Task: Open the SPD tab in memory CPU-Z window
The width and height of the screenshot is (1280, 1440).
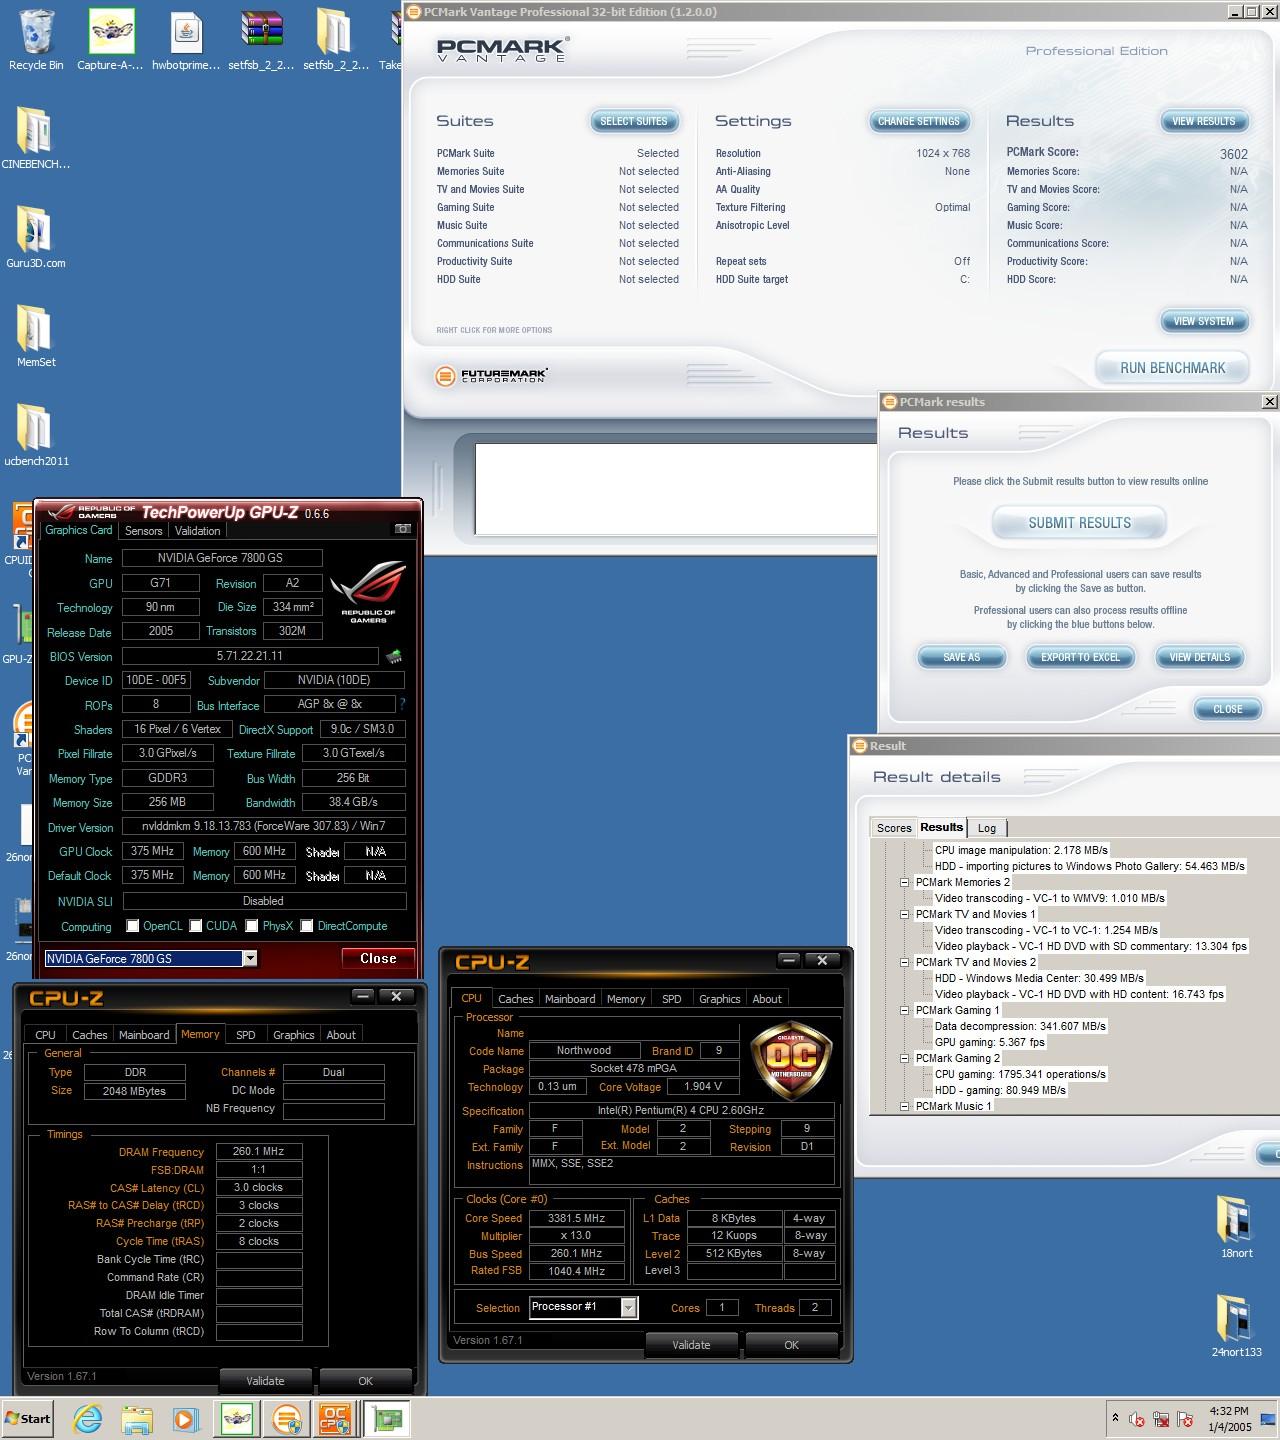Action: coord(246,1035)
